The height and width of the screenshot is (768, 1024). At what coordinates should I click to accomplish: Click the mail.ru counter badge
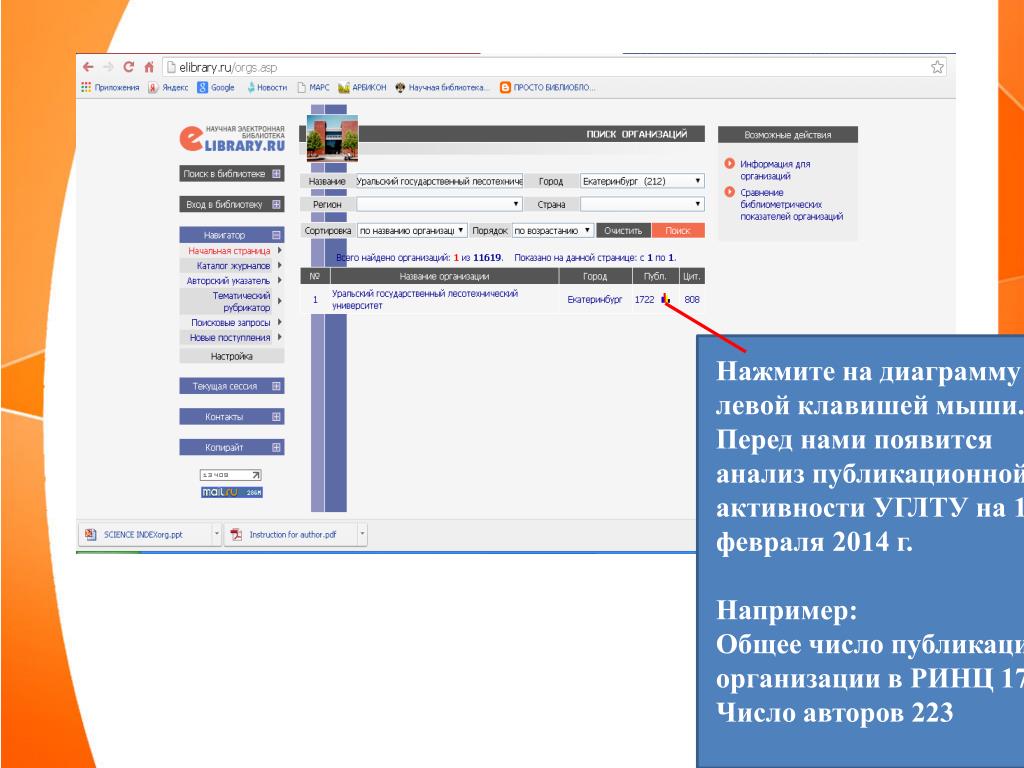232,492
